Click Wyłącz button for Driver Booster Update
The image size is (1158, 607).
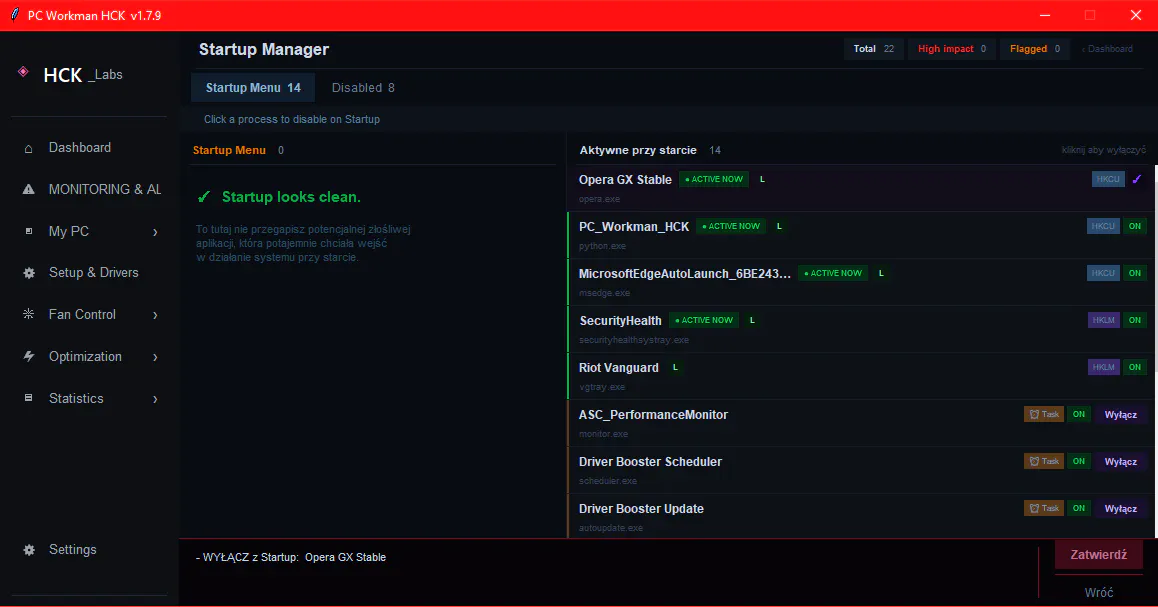(x=1120, y=509)
